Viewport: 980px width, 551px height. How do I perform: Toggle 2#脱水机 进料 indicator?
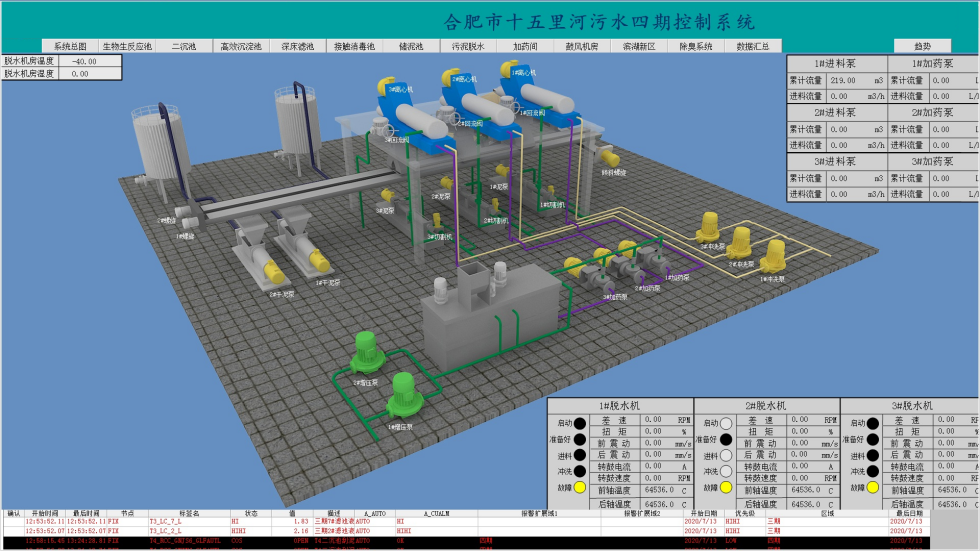(x=726, y=455)
